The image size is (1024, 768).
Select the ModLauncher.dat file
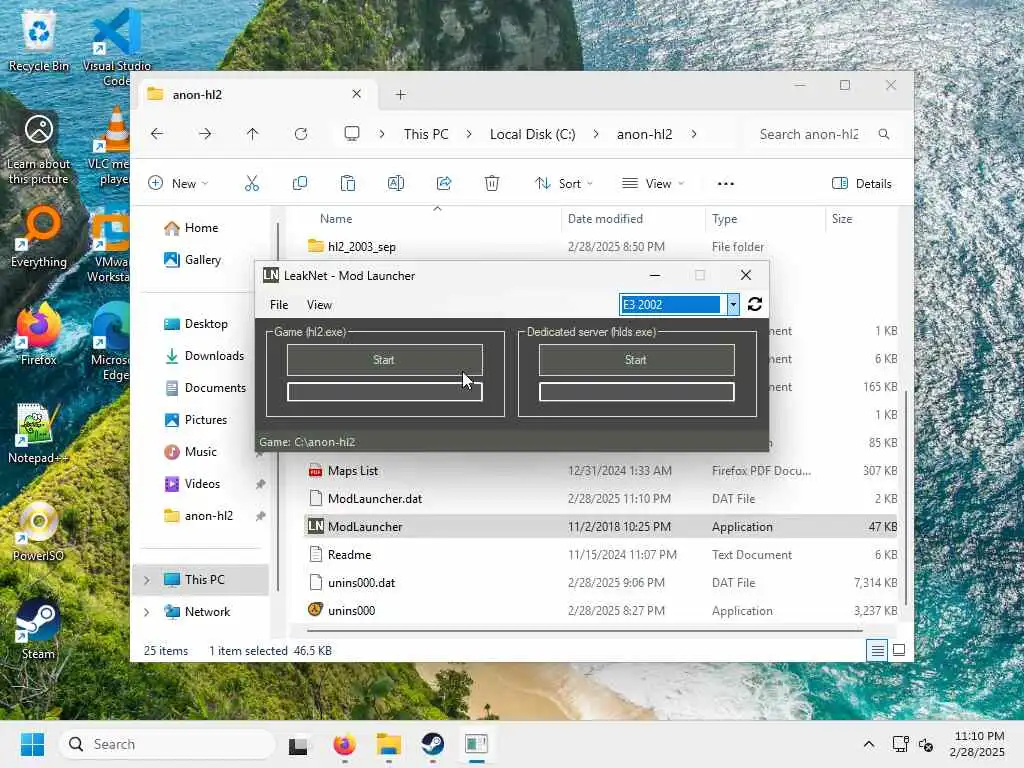pyautogui.click(x=601, y=499)
